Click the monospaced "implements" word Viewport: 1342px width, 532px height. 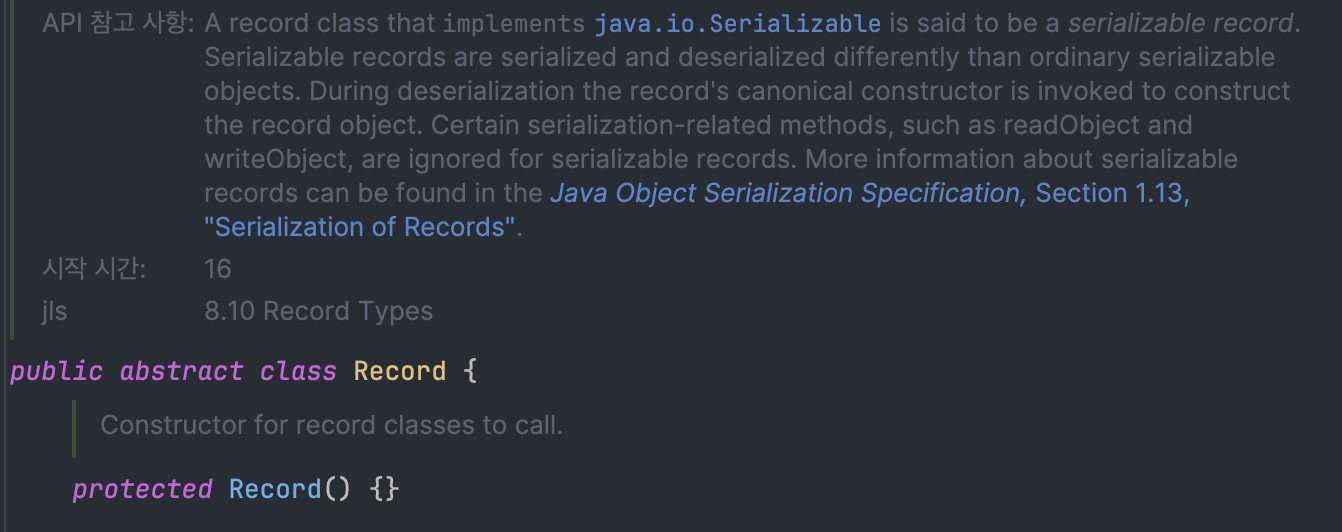(514, 24)
